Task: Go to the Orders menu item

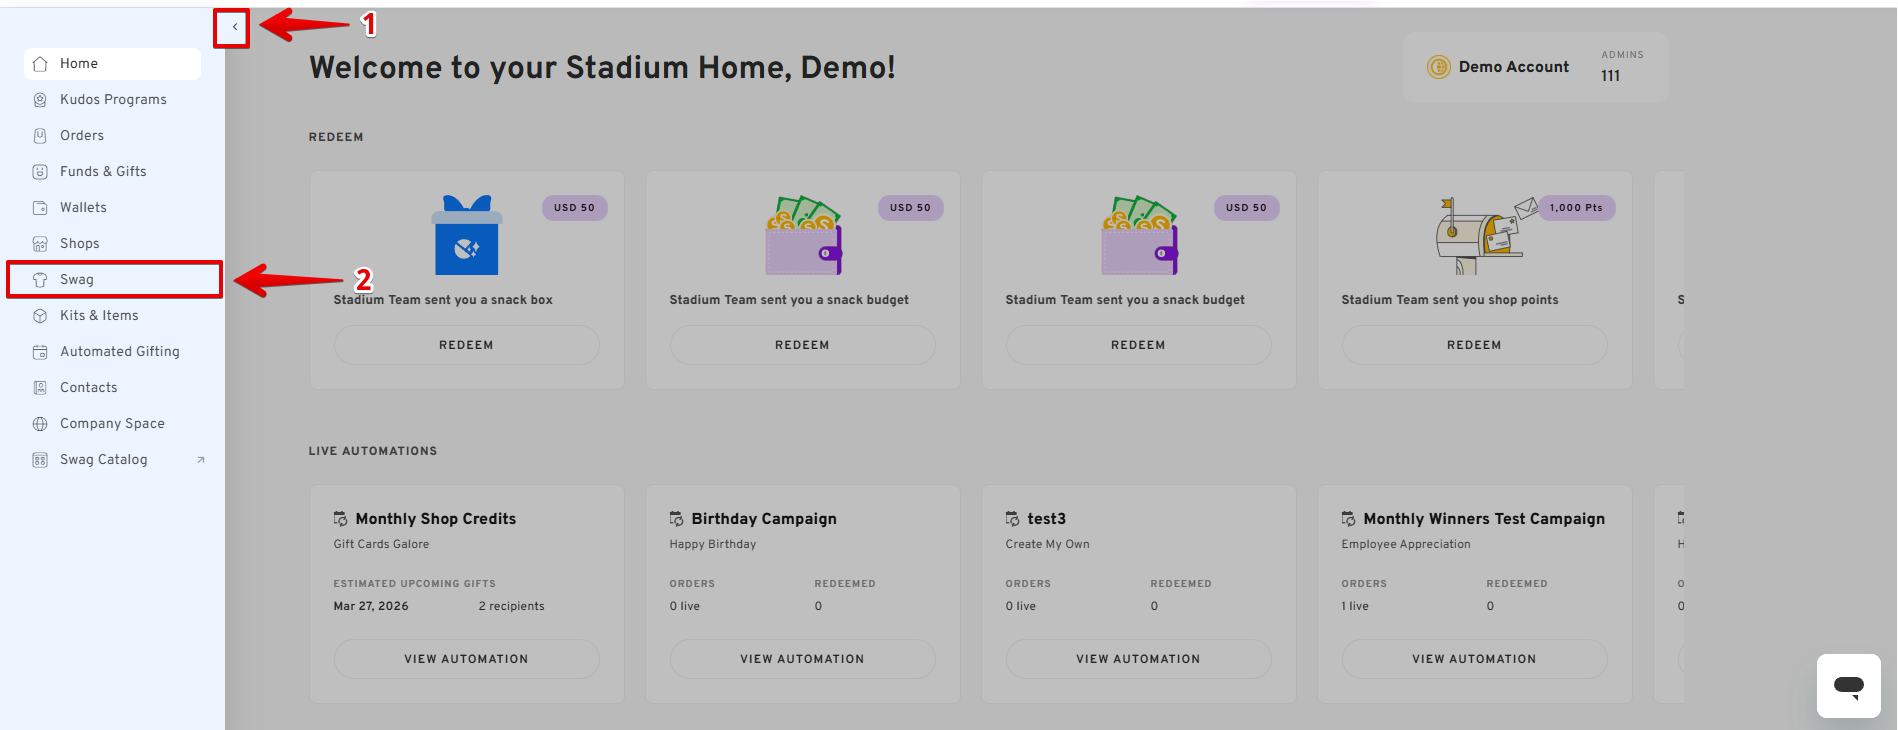Action: tap(82, 136)
